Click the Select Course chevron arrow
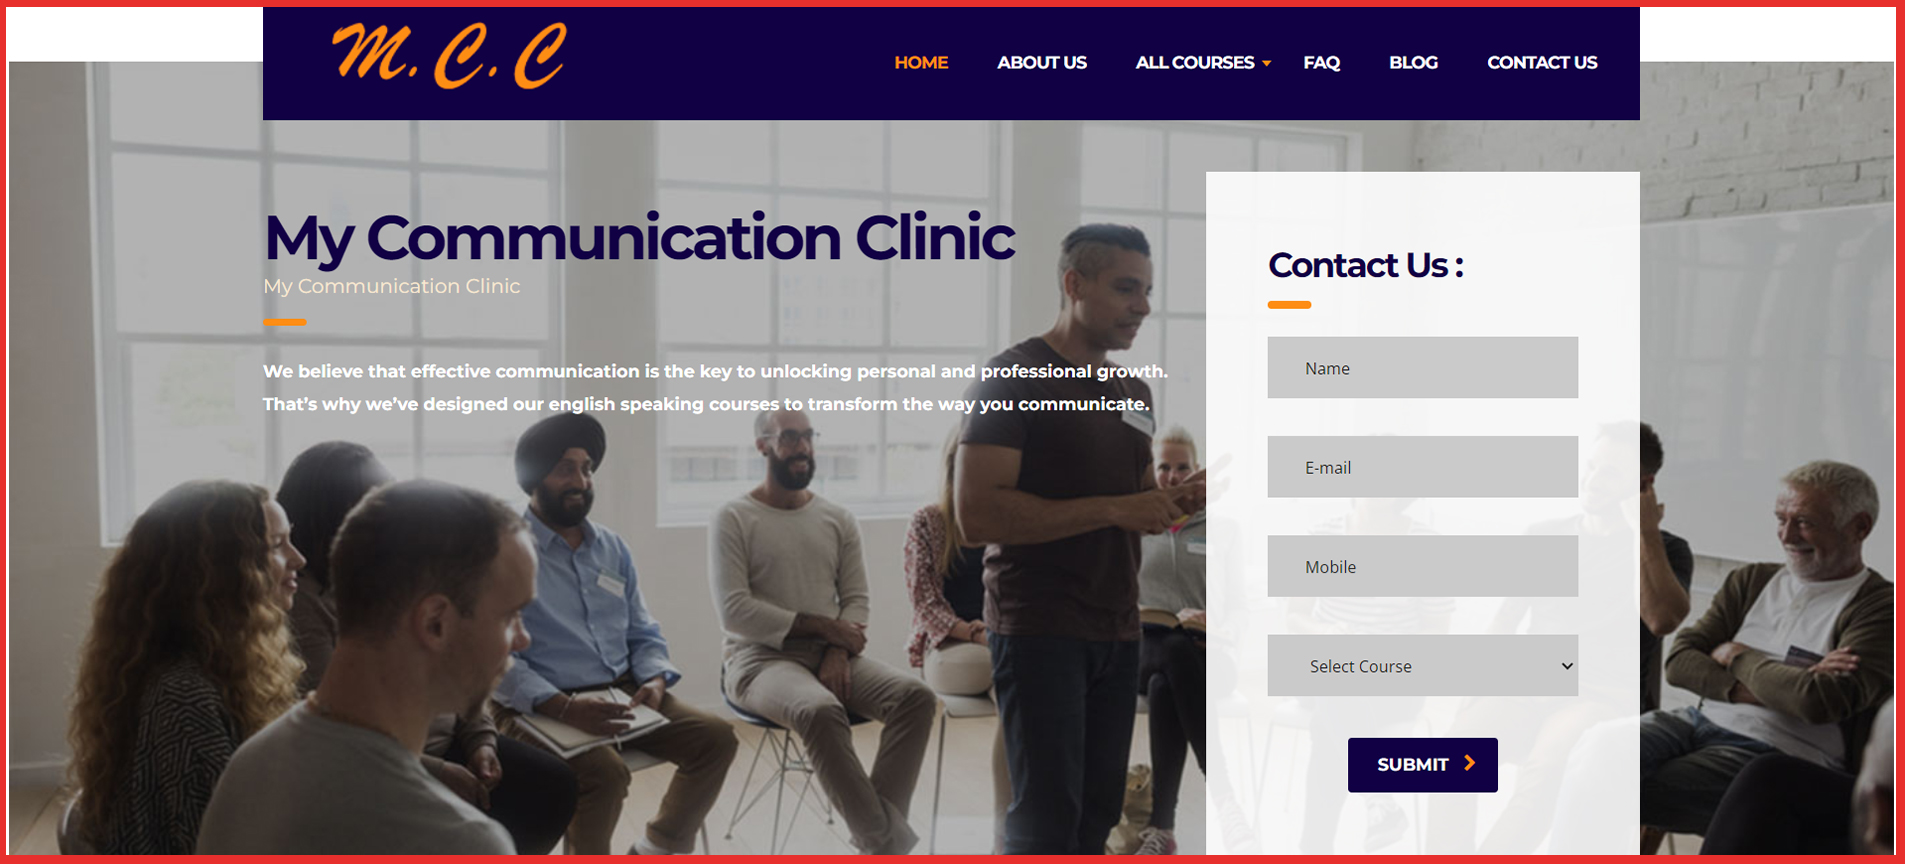Screen dimensions: 1905x864 (x=1567, y=666)
